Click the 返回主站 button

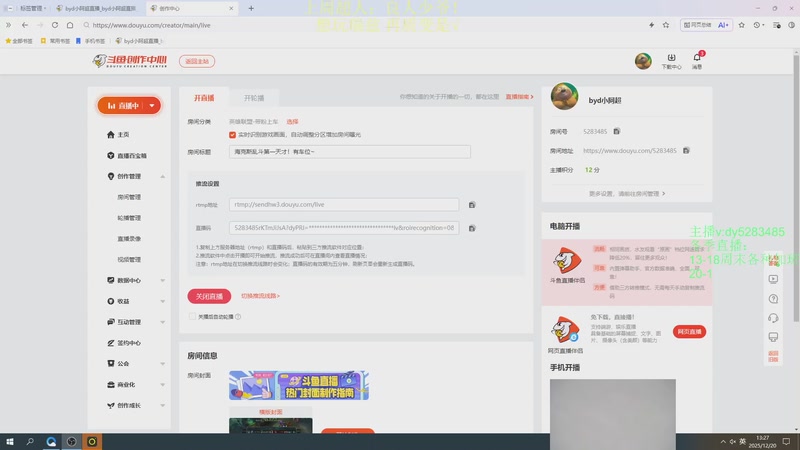click(197, 61)
